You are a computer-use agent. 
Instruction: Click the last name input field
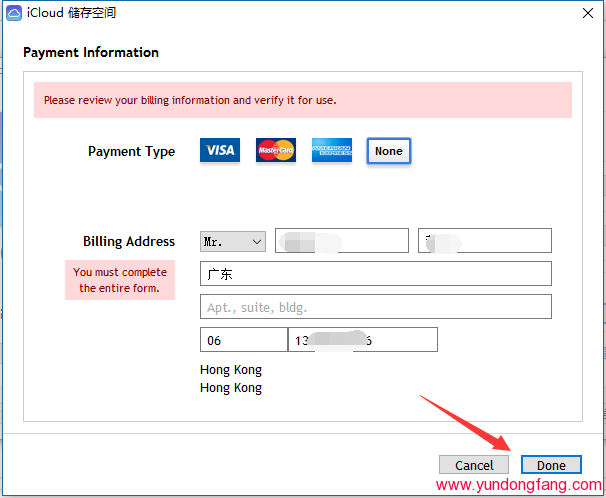(485, 241)
